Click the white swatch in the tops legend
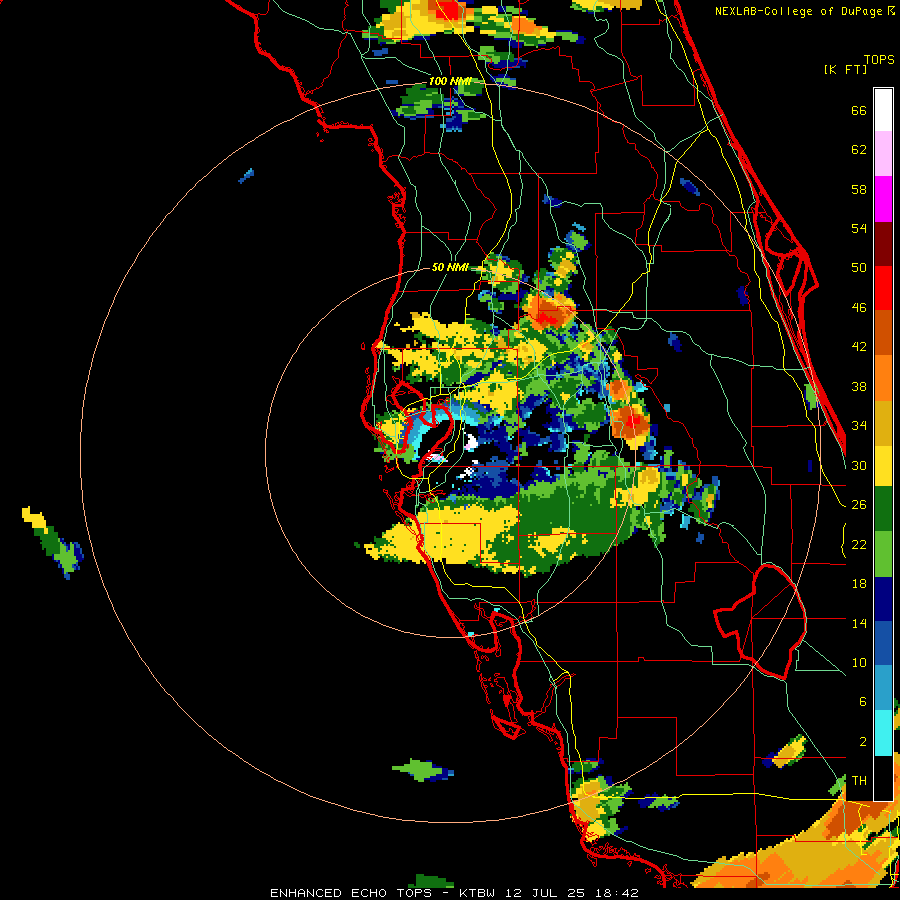Viewport: 900px width, 900px height. pyautogui.click(x=883, y=110)
